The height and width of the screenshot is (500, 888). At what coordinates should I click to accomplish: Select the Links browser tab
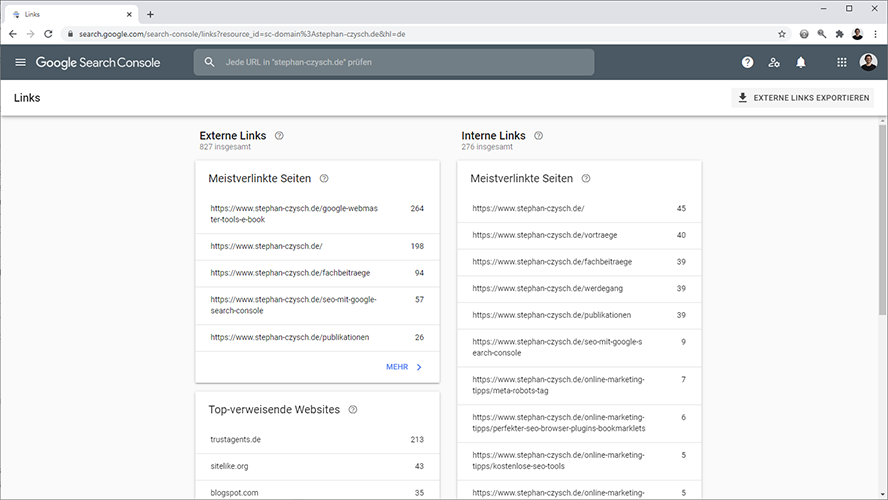pyautogui.click(x=67, y=14)
